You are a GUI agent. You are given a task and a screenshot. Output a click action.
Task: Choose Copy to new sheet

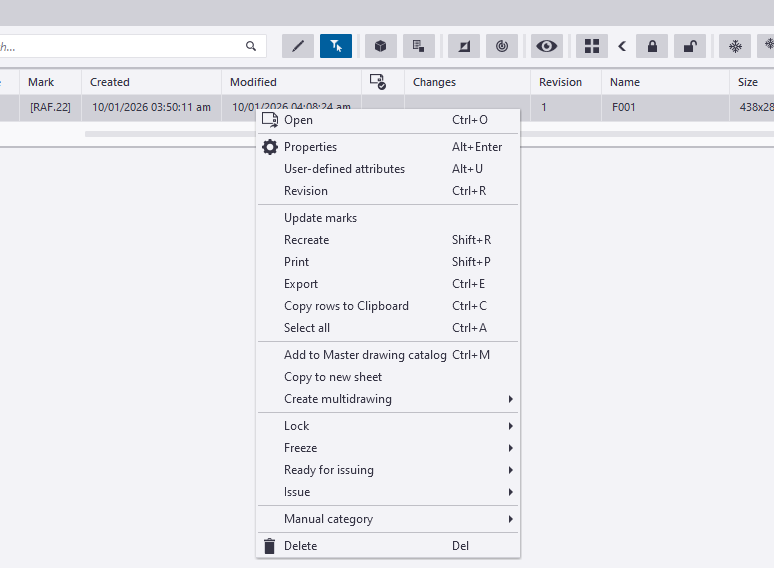pyautogui.click(x=388, y=377)
